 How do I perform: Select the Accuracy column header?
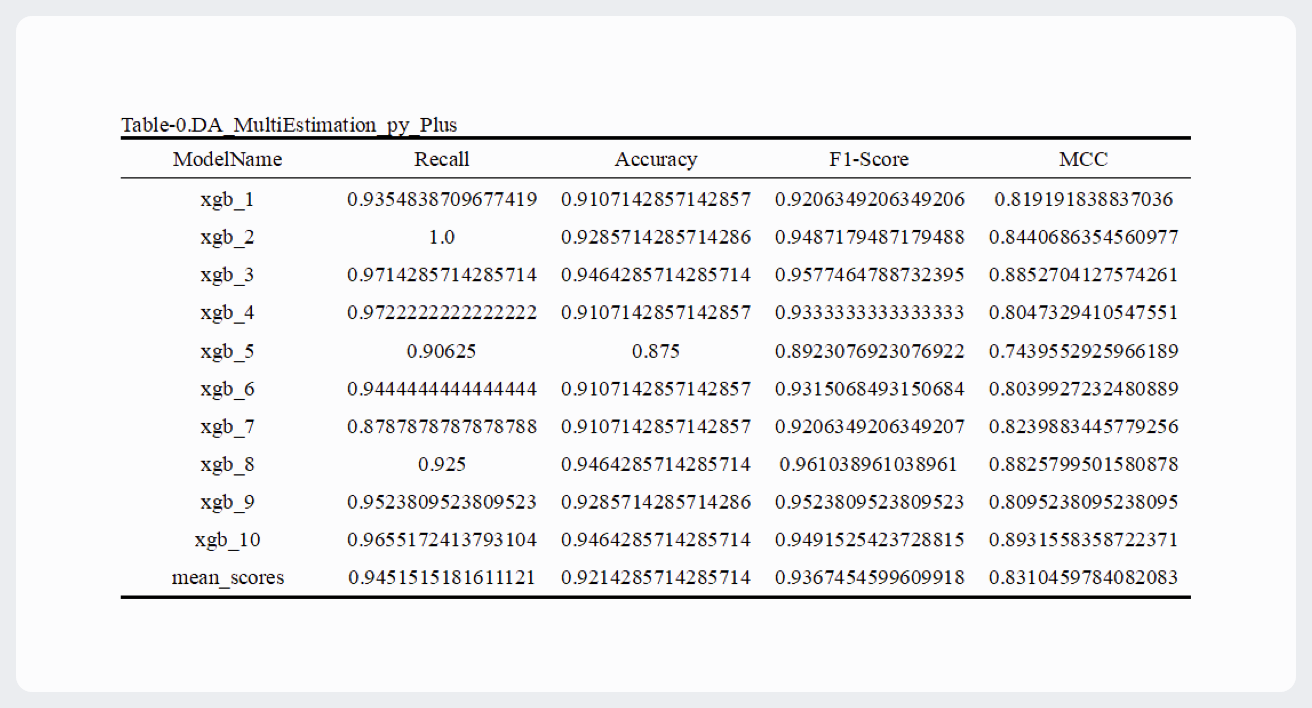coord(656,159)
